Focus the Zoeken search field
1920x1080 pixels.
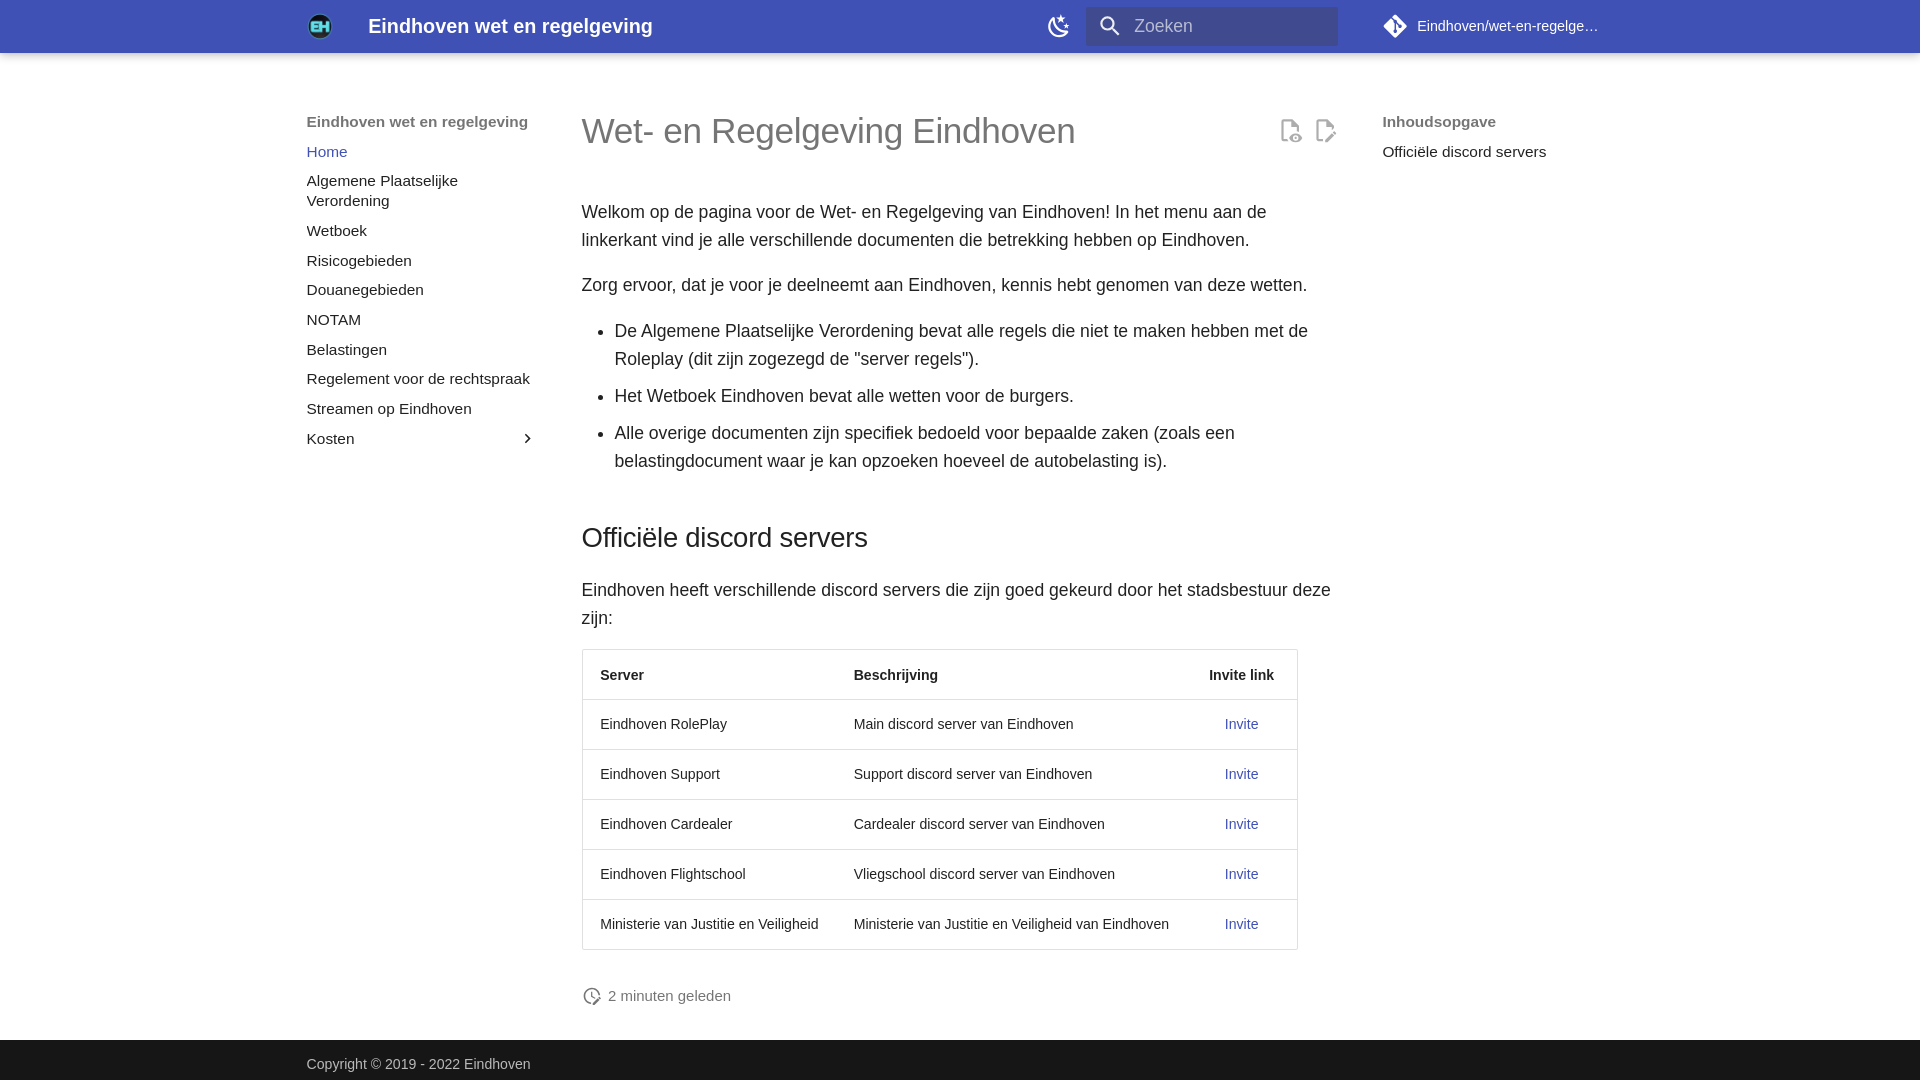click(1211, 26)
